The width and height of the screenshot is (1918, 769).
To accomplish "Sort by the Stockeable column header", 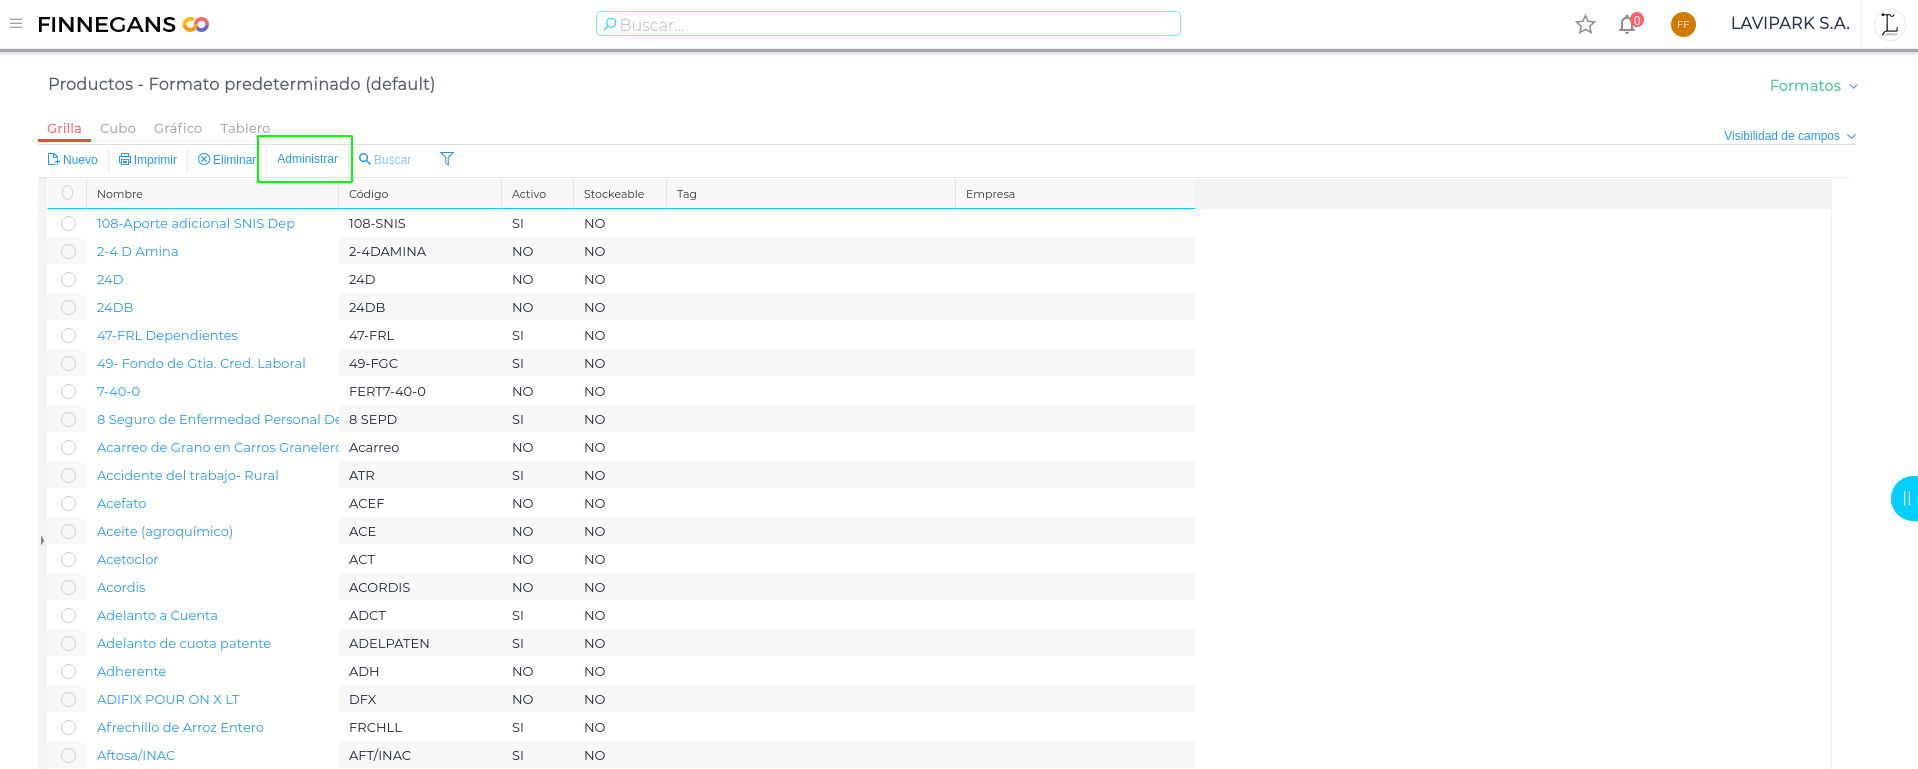I will point(620,194).
